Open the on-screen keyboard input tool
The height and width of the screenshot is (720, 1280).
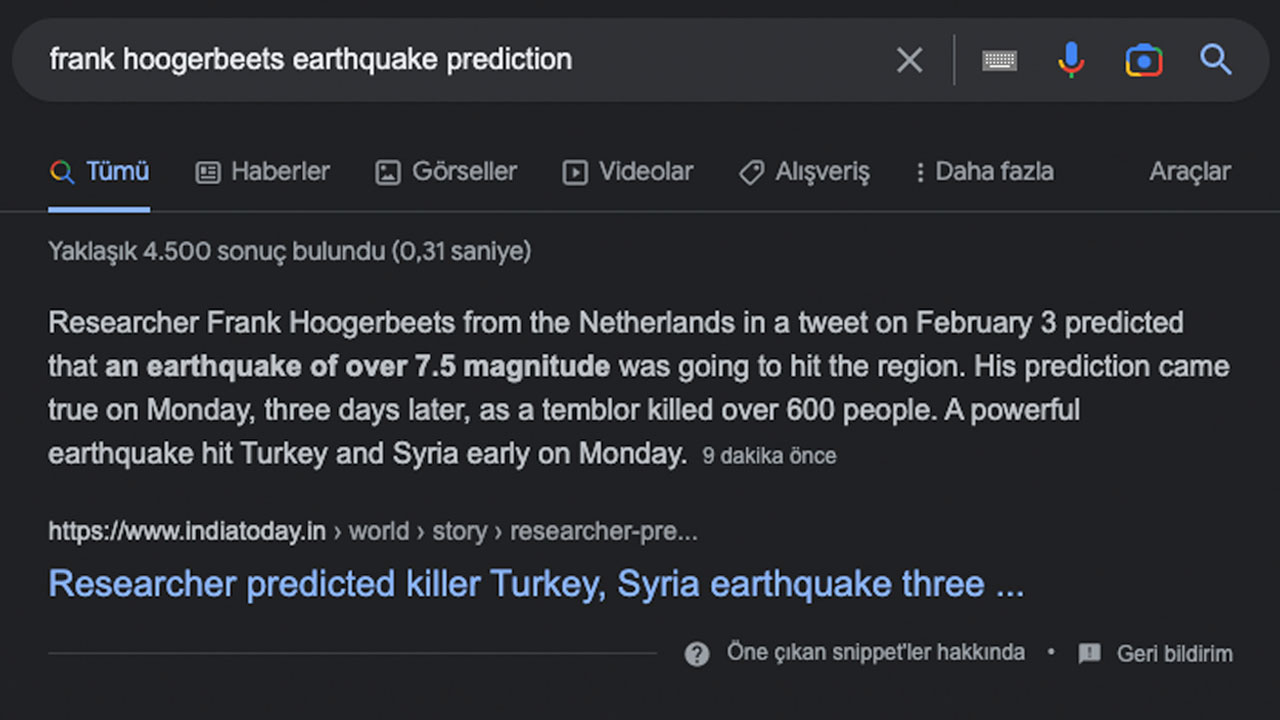click(999, 60)
